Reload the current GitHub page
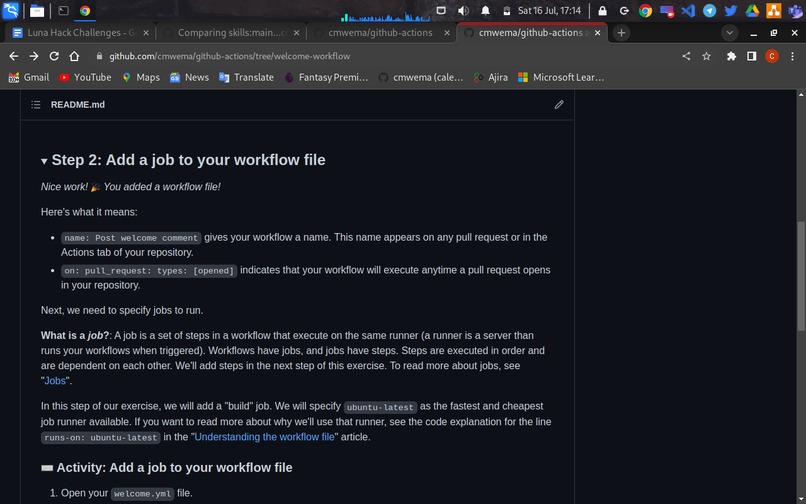 pos(54,56)
